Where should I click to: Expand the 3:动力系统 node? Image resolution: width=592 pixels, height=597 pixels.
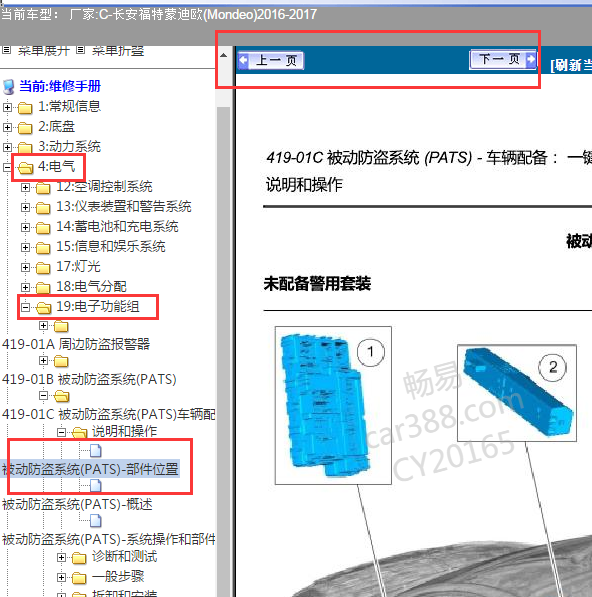(x=7, y=147)
